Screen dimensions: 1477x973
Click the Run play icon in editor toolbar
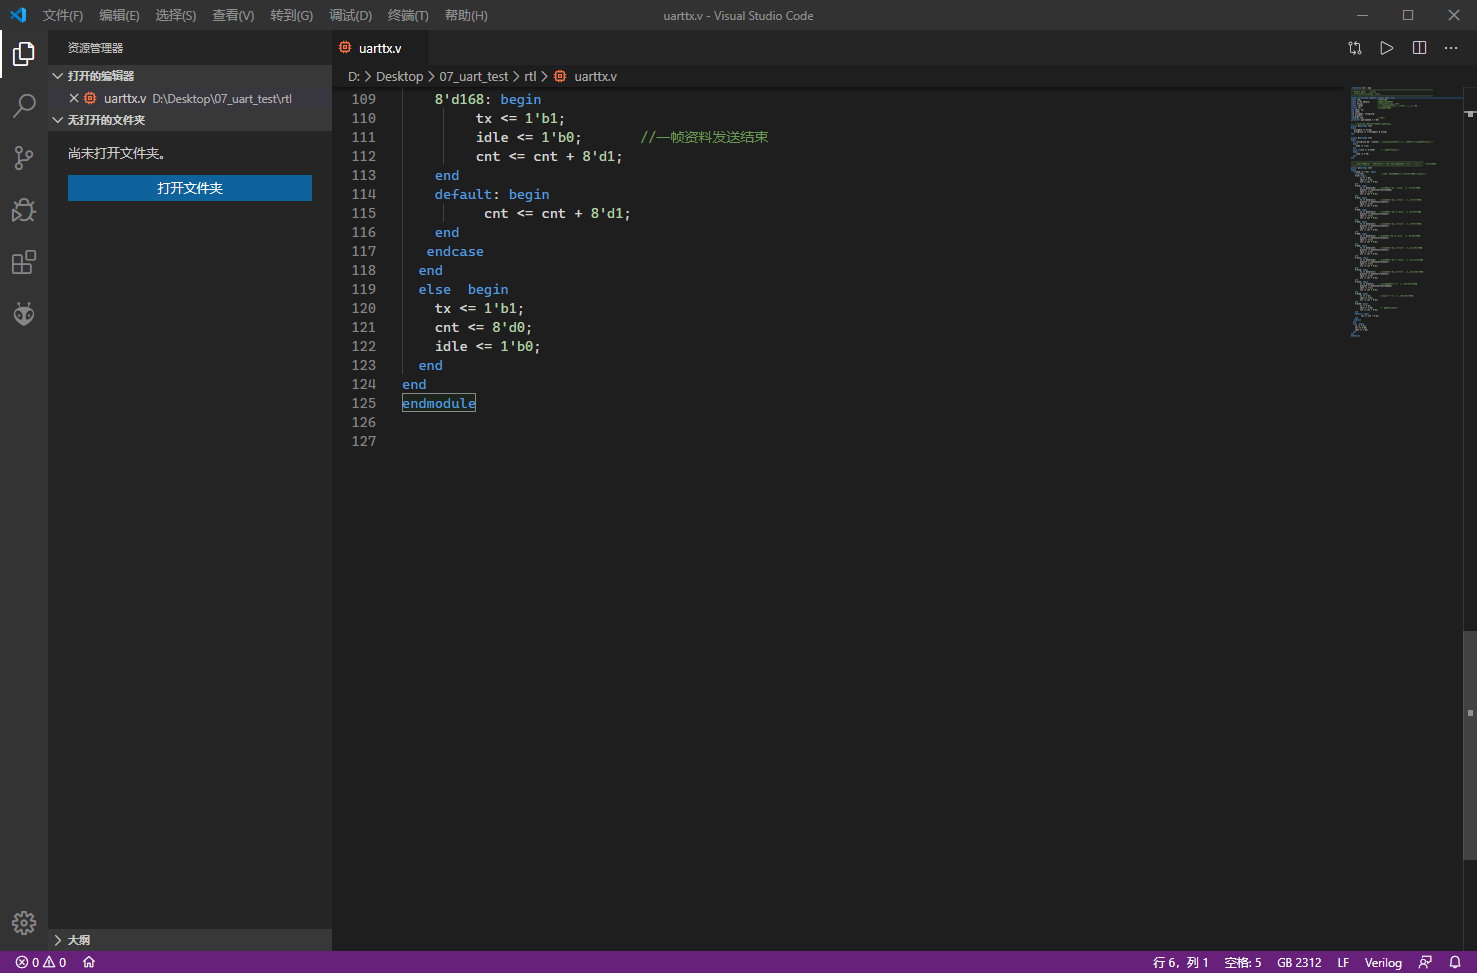1387,48
